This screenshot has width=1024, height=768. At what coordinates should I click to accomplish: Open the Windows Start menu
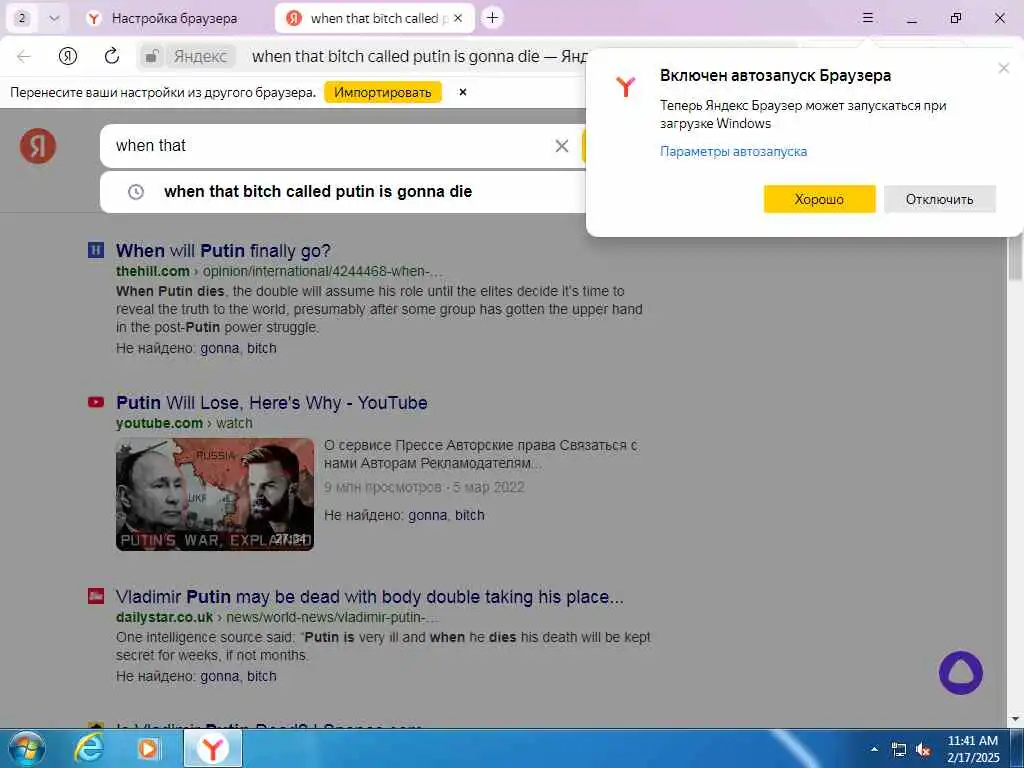(x=27, y=748)
